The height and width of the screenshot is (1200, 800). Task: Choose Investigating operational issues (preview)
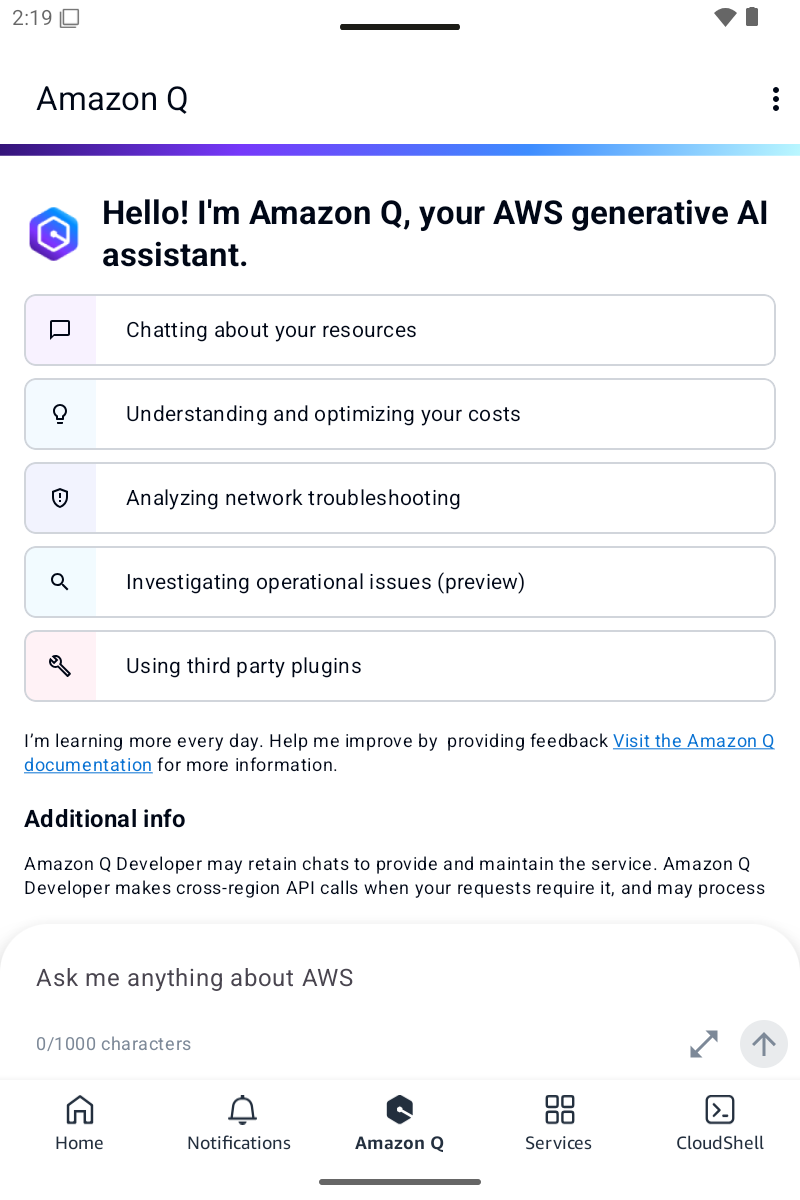click(400, 582)
